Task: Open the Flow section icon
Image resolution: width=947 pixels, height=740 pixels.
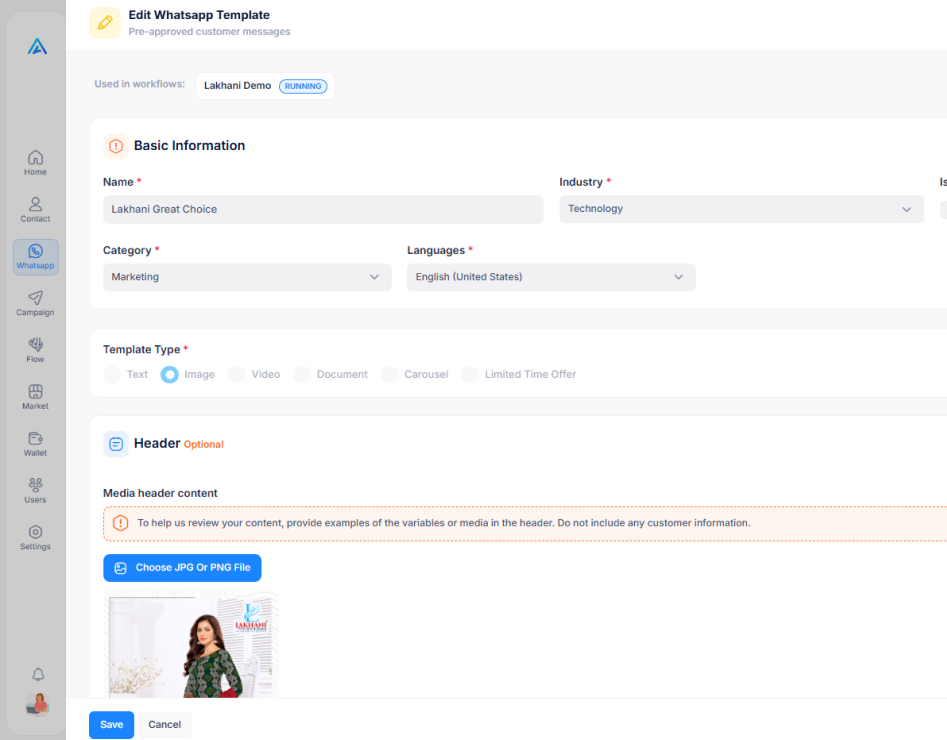Action: [x=35, y=350]
